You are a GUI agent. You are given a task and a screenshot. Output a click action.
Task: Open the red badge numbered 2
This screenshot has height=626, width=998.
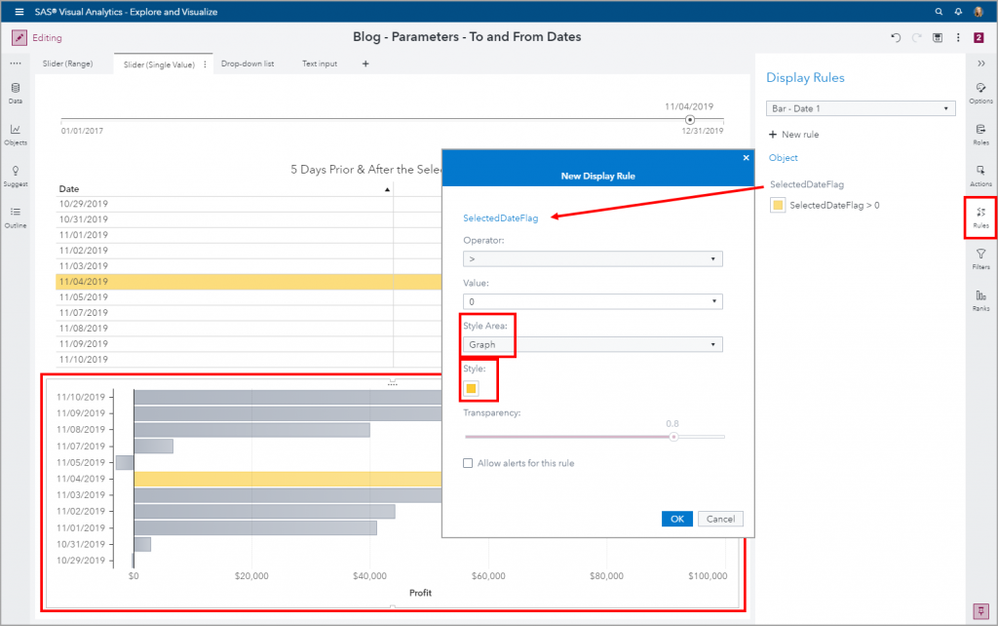(979, 38)
